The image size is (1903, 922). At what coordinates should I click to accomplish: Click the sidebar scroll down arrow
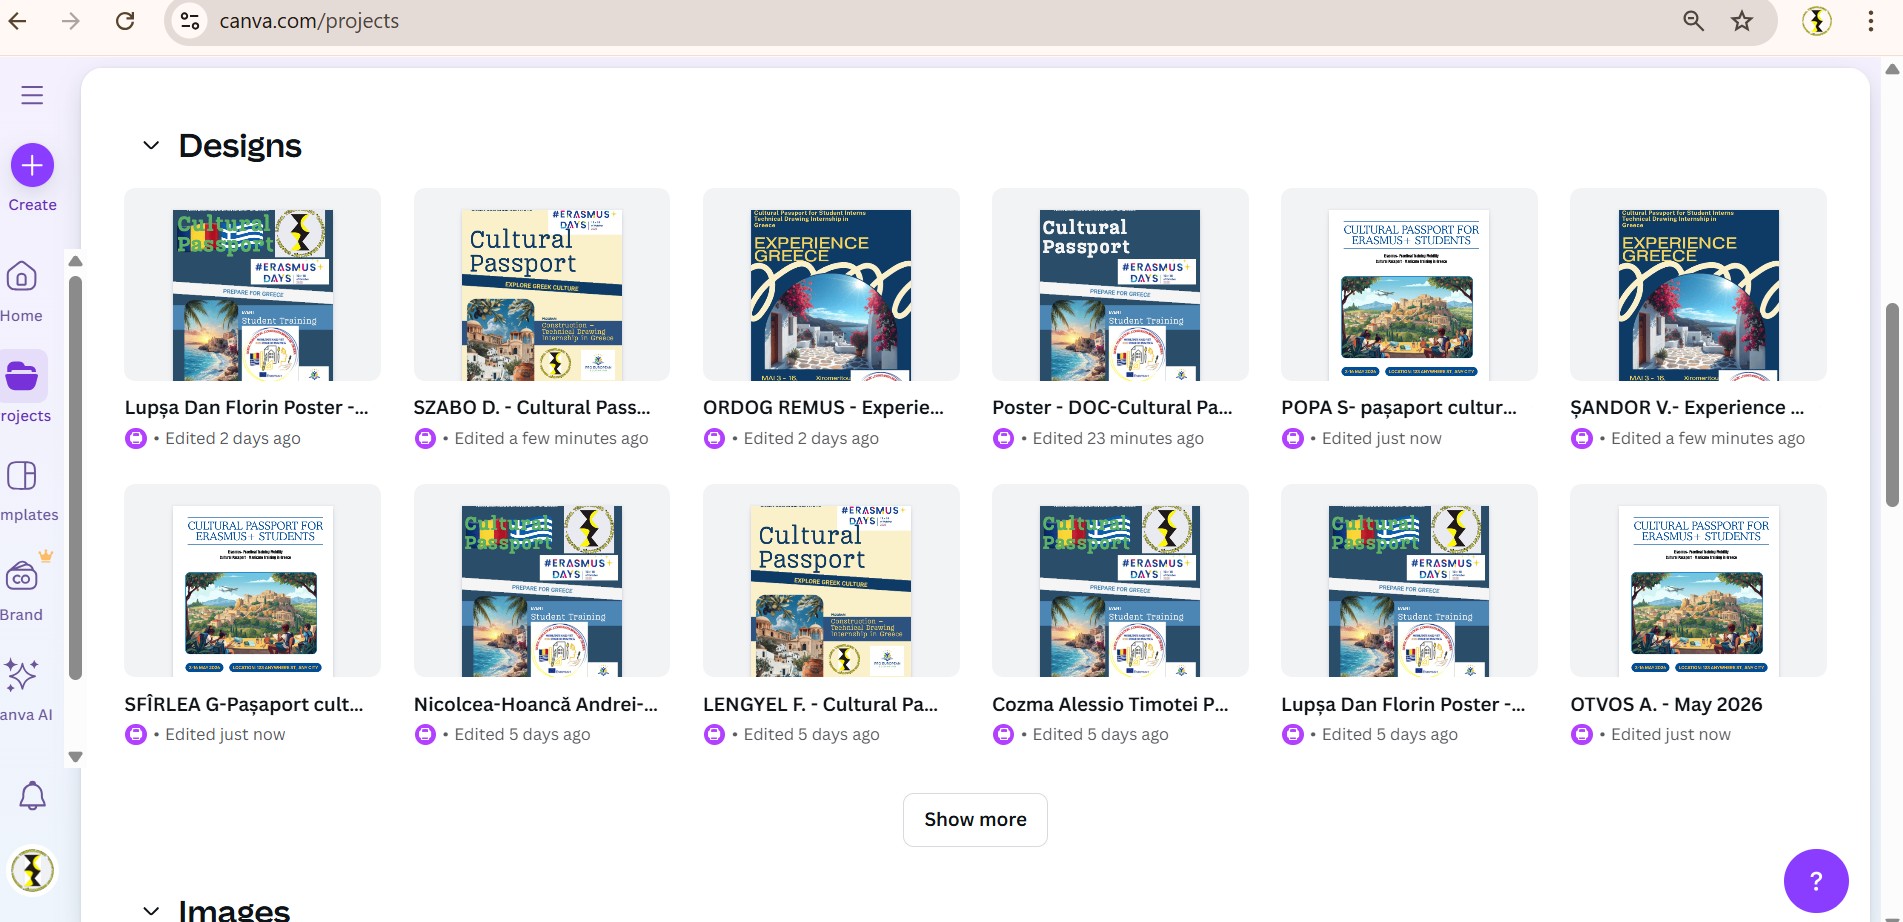click(x=75, y=757)
